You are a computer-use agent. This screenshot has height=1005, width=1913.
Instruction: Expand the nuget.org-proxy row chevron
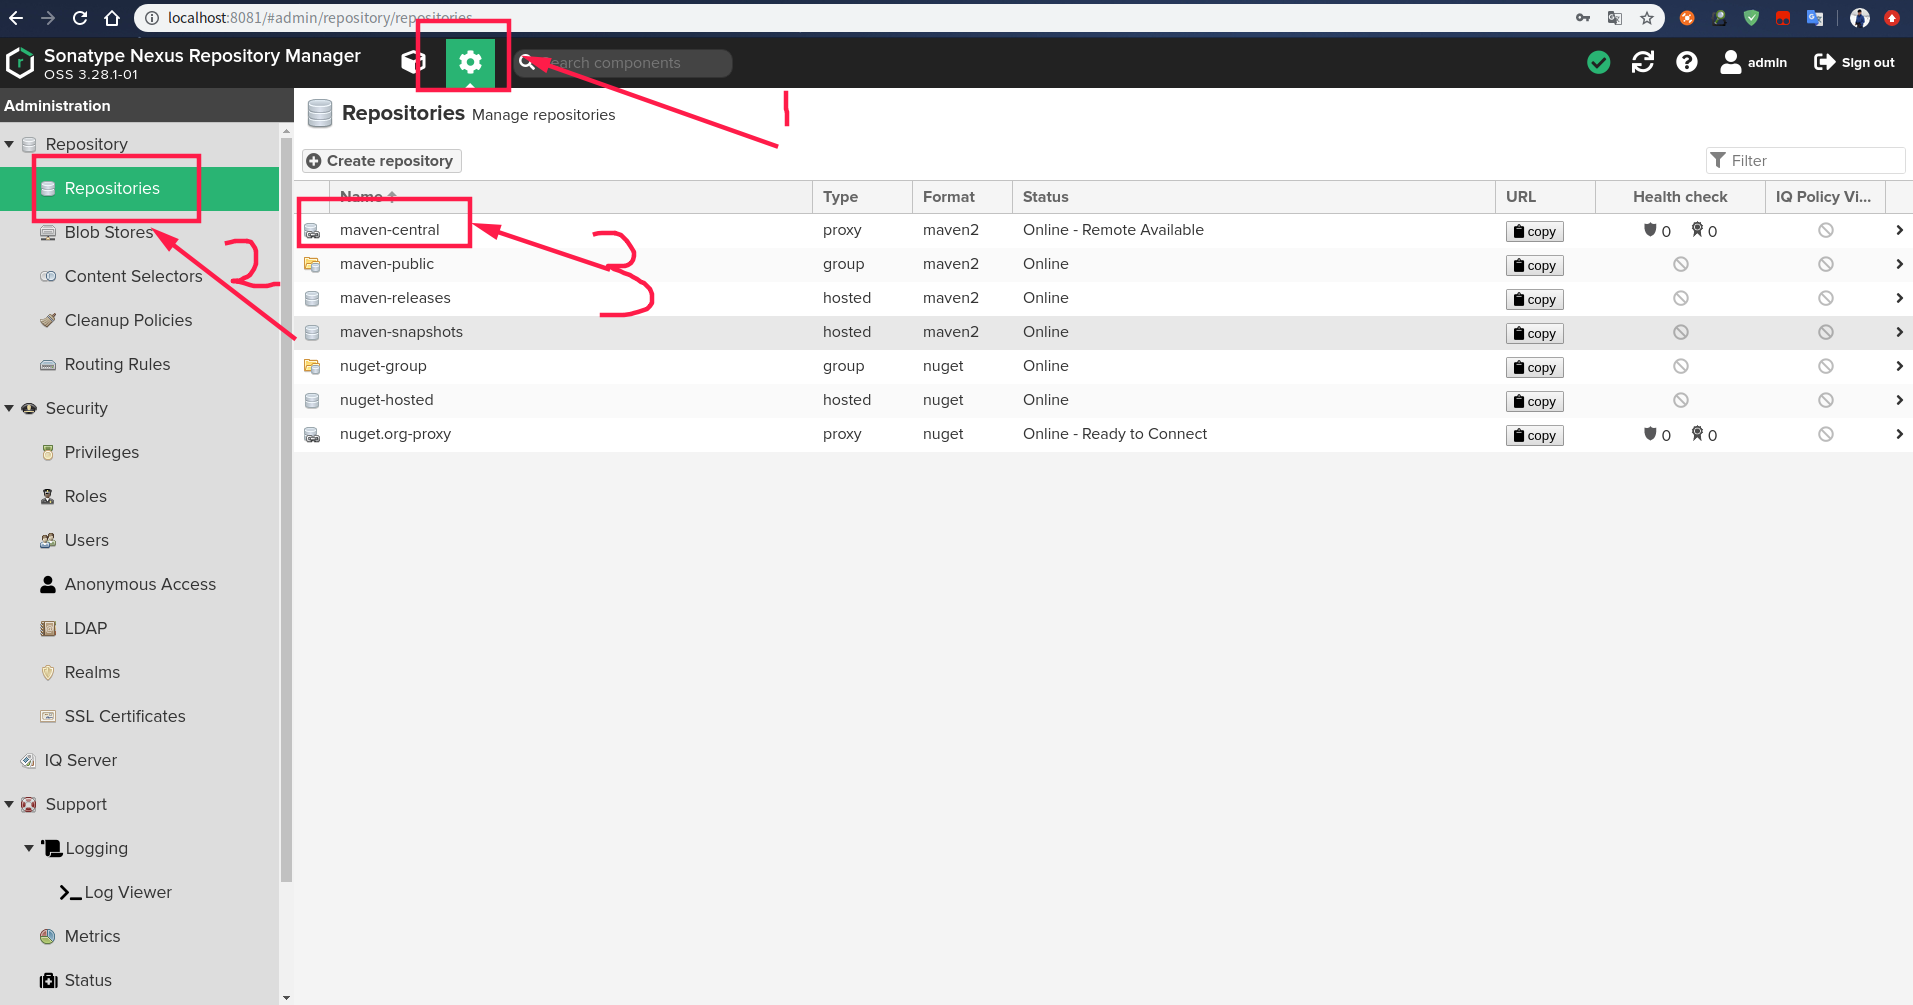[x=1899, y=434]
